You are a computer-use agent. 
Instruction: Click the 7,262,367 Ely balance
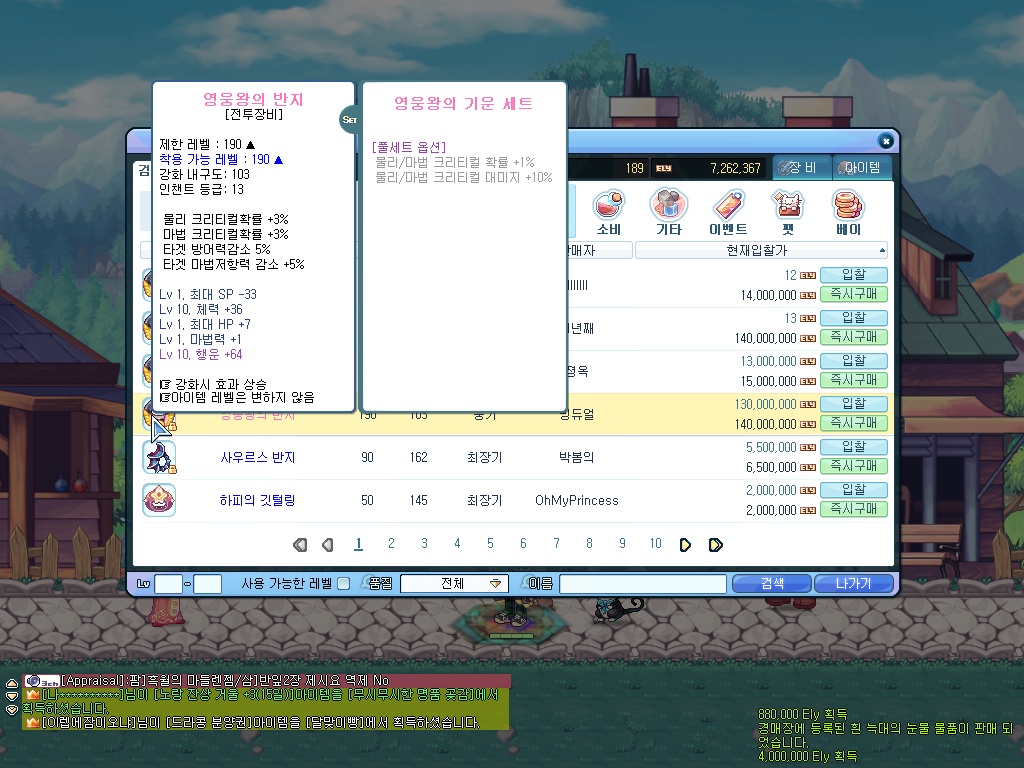coord(735,168)
